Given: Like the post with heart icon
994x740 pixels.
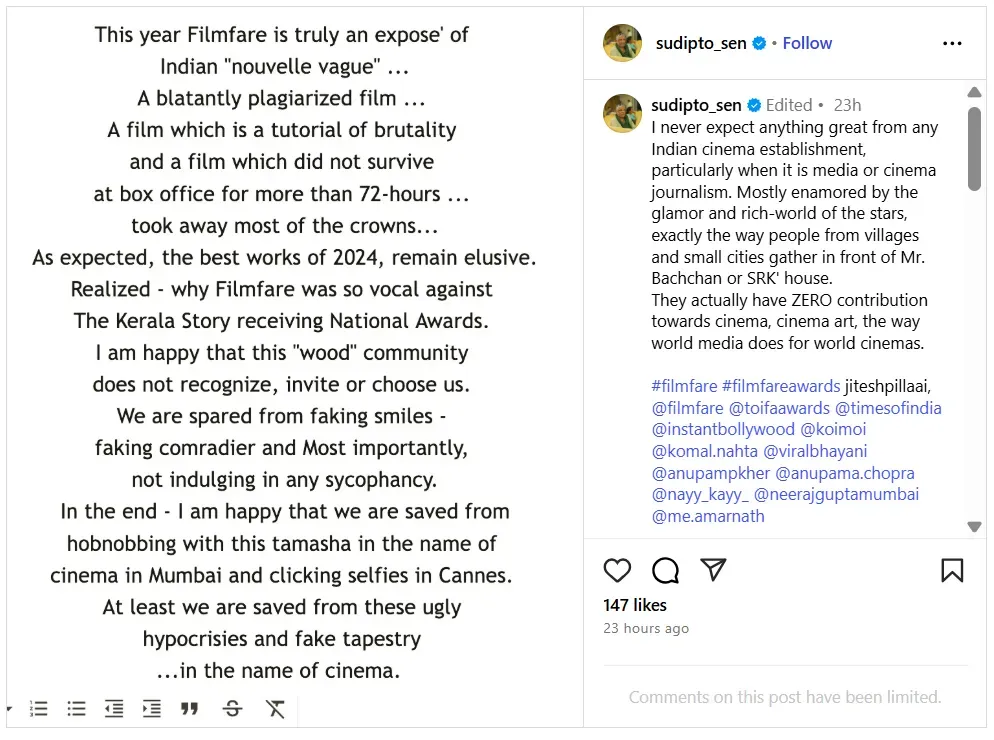Looking at the screenshot, I should click(x=618, y=570).
